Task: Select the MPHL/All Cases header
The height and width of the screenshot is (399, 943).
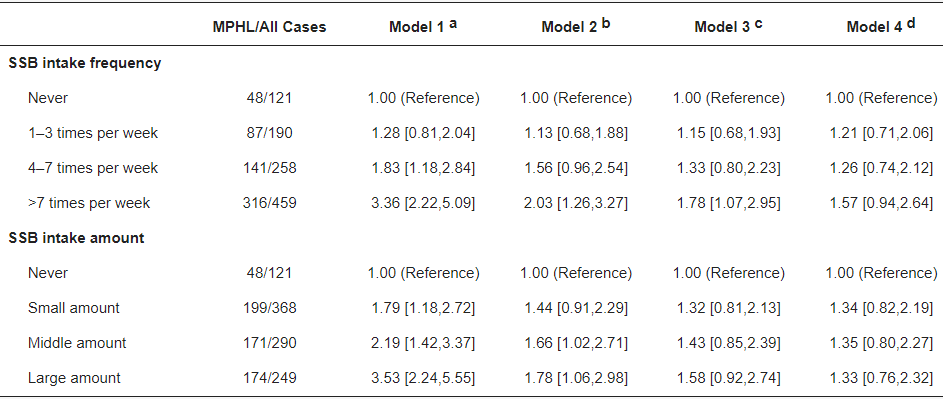Action: coord(269,28)
